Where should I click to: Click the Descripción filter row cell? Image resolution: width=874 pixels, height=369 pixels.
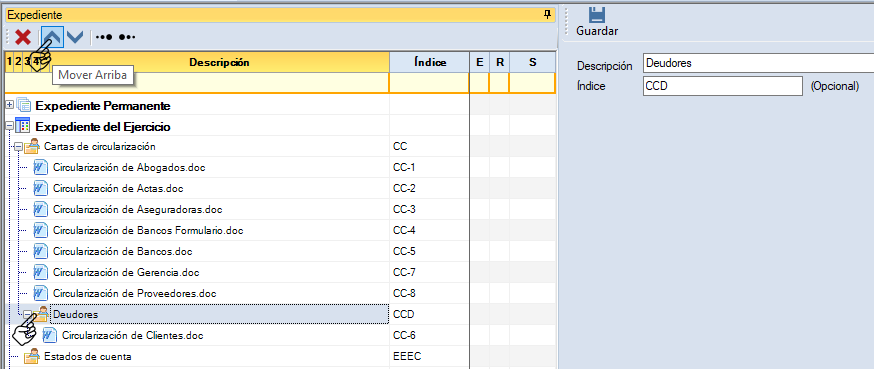197,83
